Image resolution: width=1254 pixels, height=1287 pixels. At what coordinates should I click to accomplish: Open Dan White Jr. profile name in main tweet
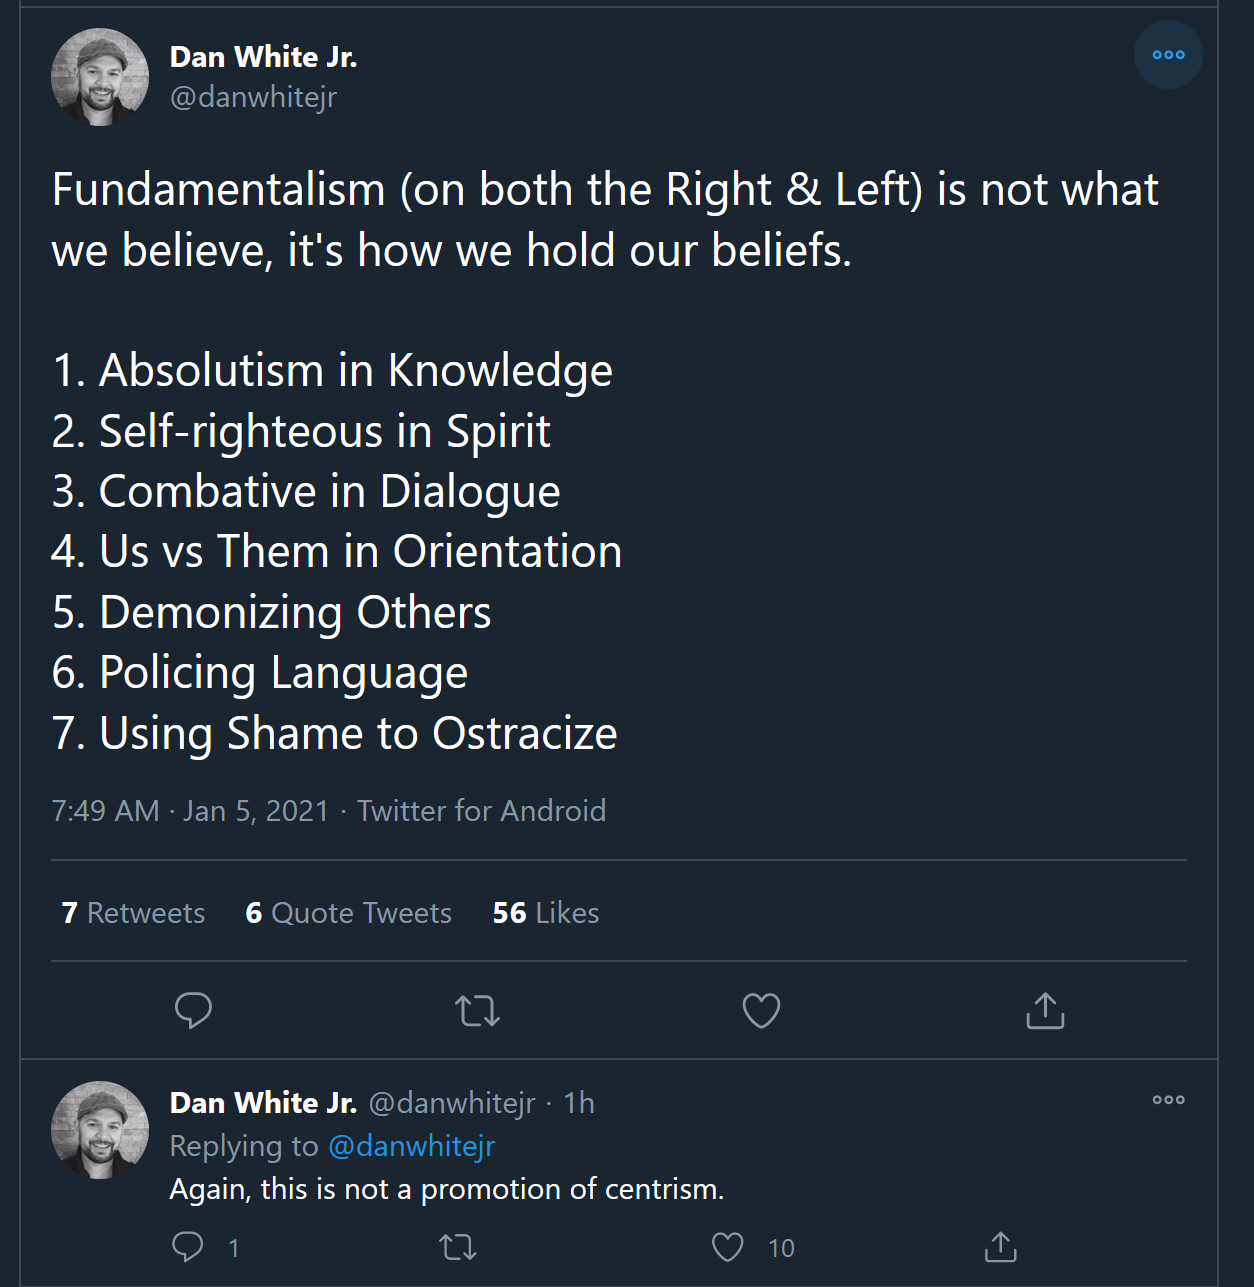tap(263, 57)
